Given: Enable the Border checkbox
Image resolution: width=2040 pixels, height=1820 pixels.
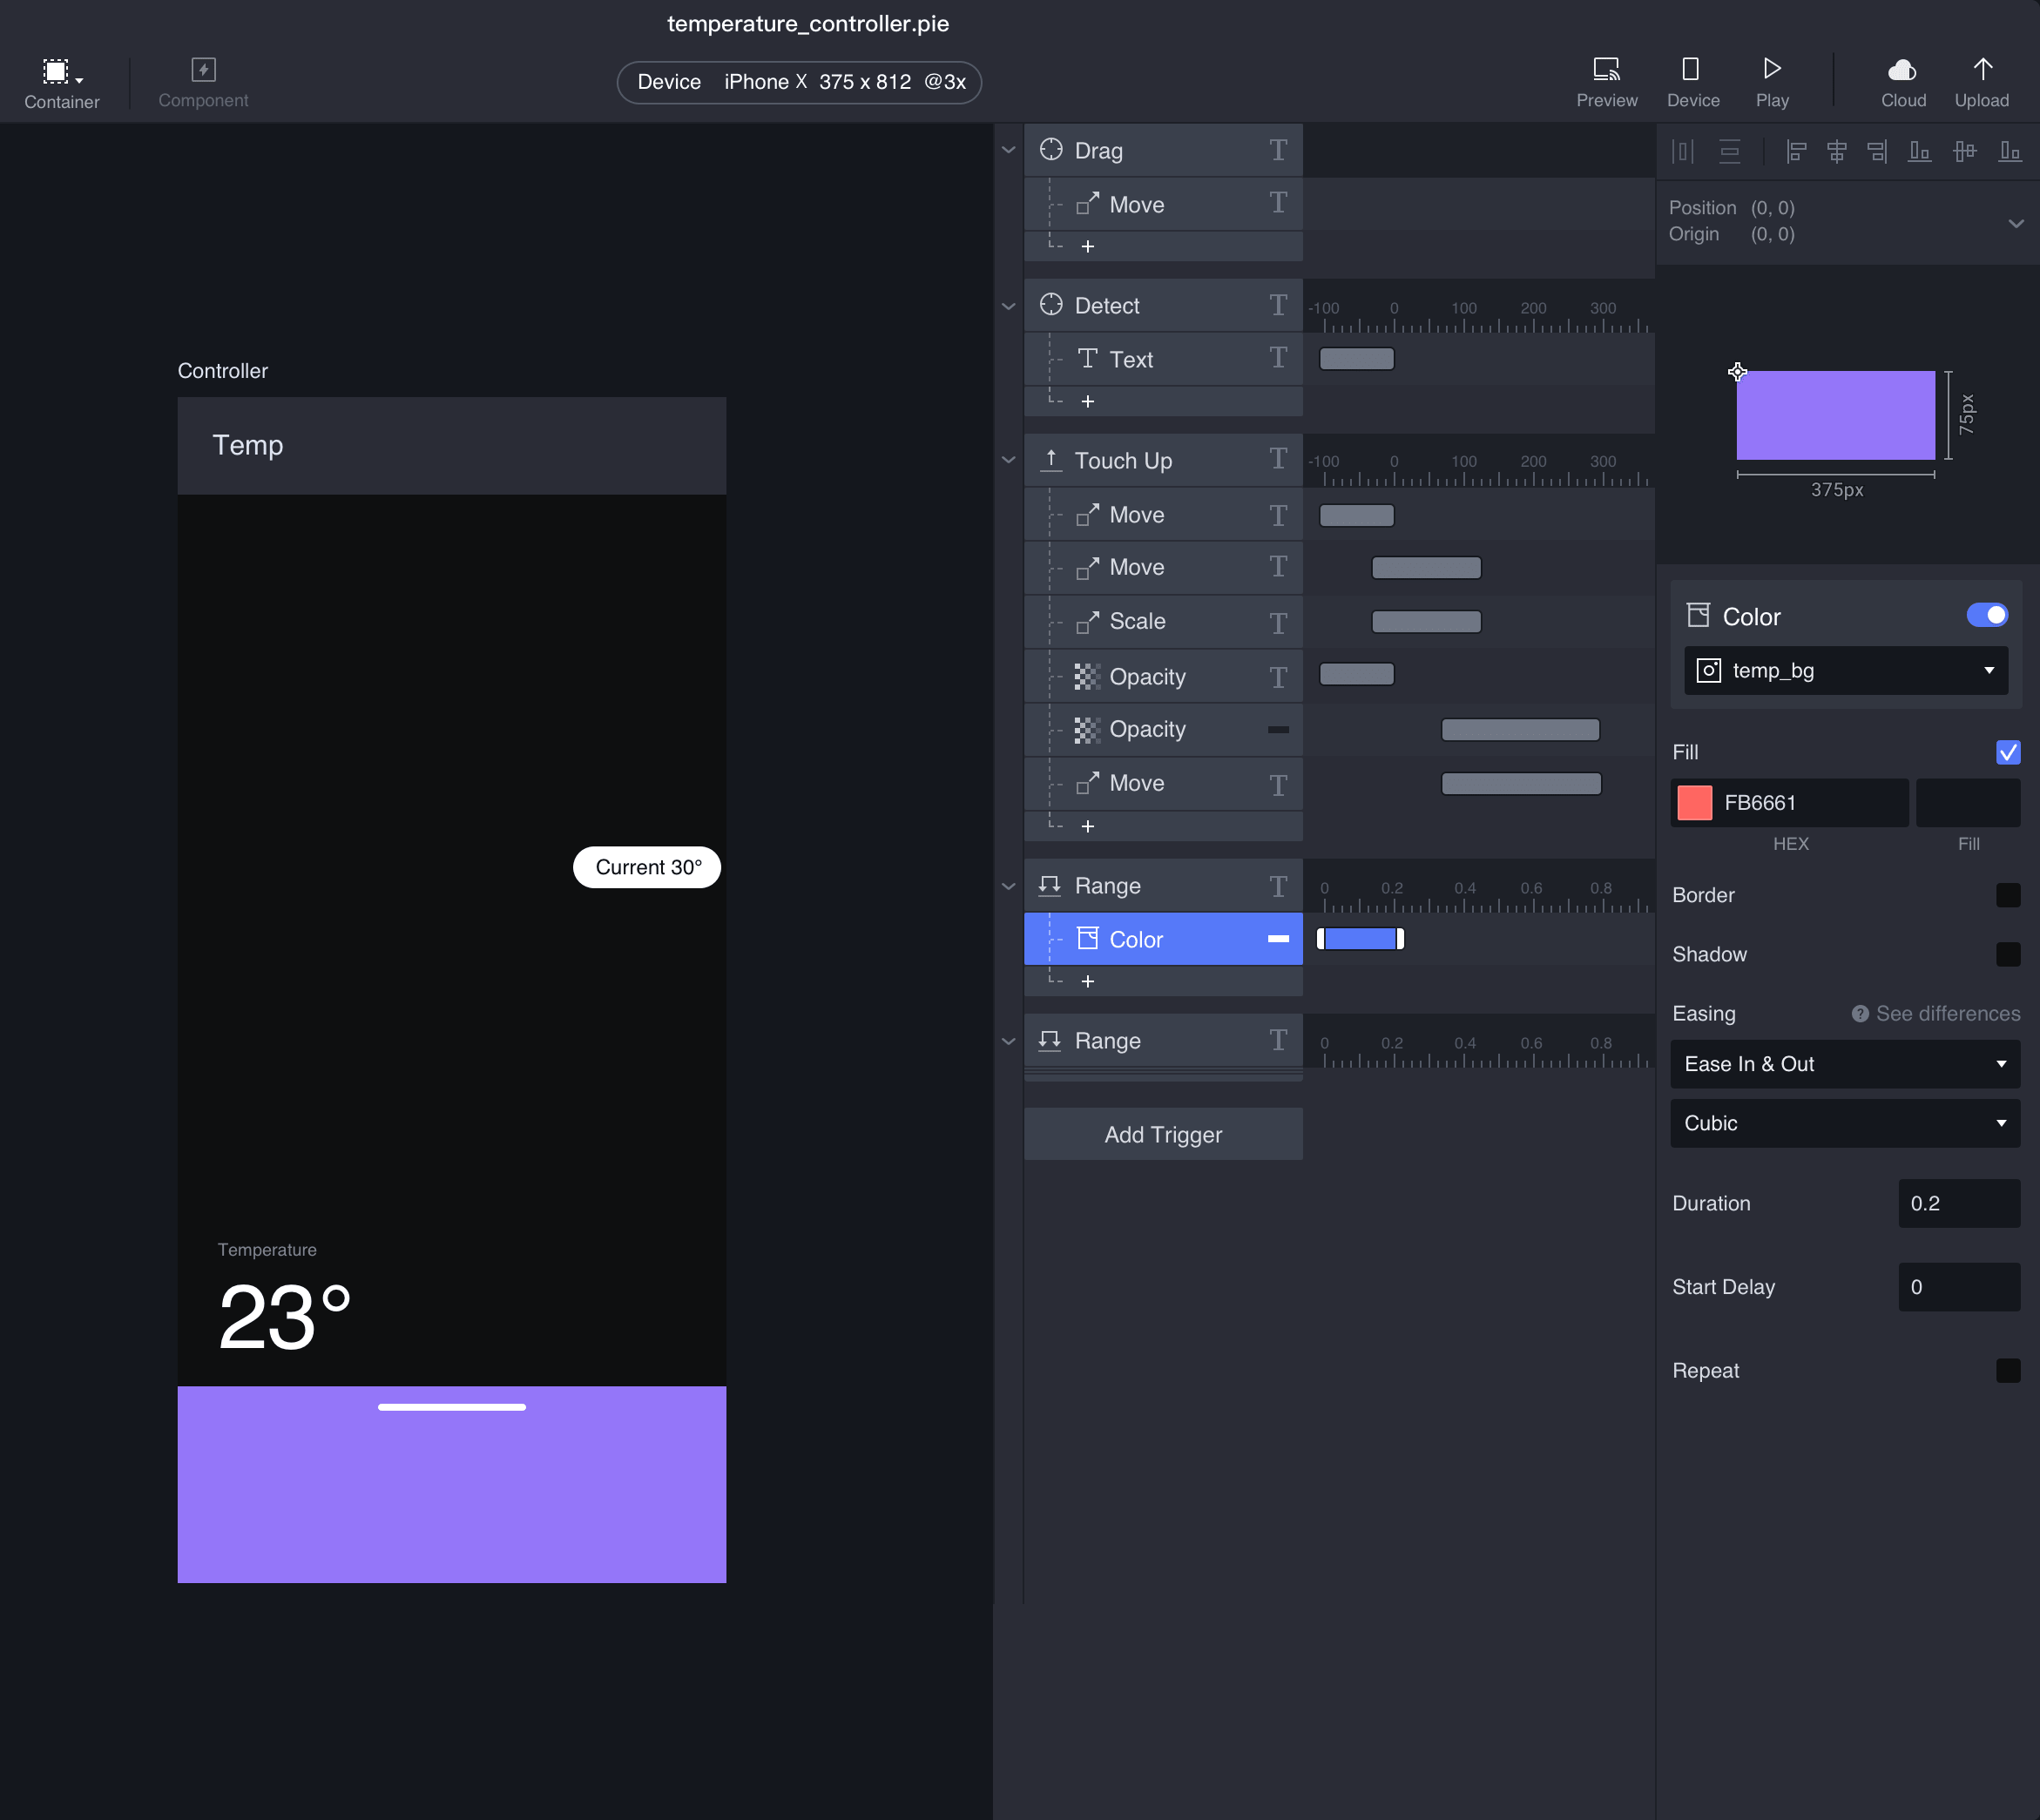Looking at the screenshot, I should coord(2007,895).
